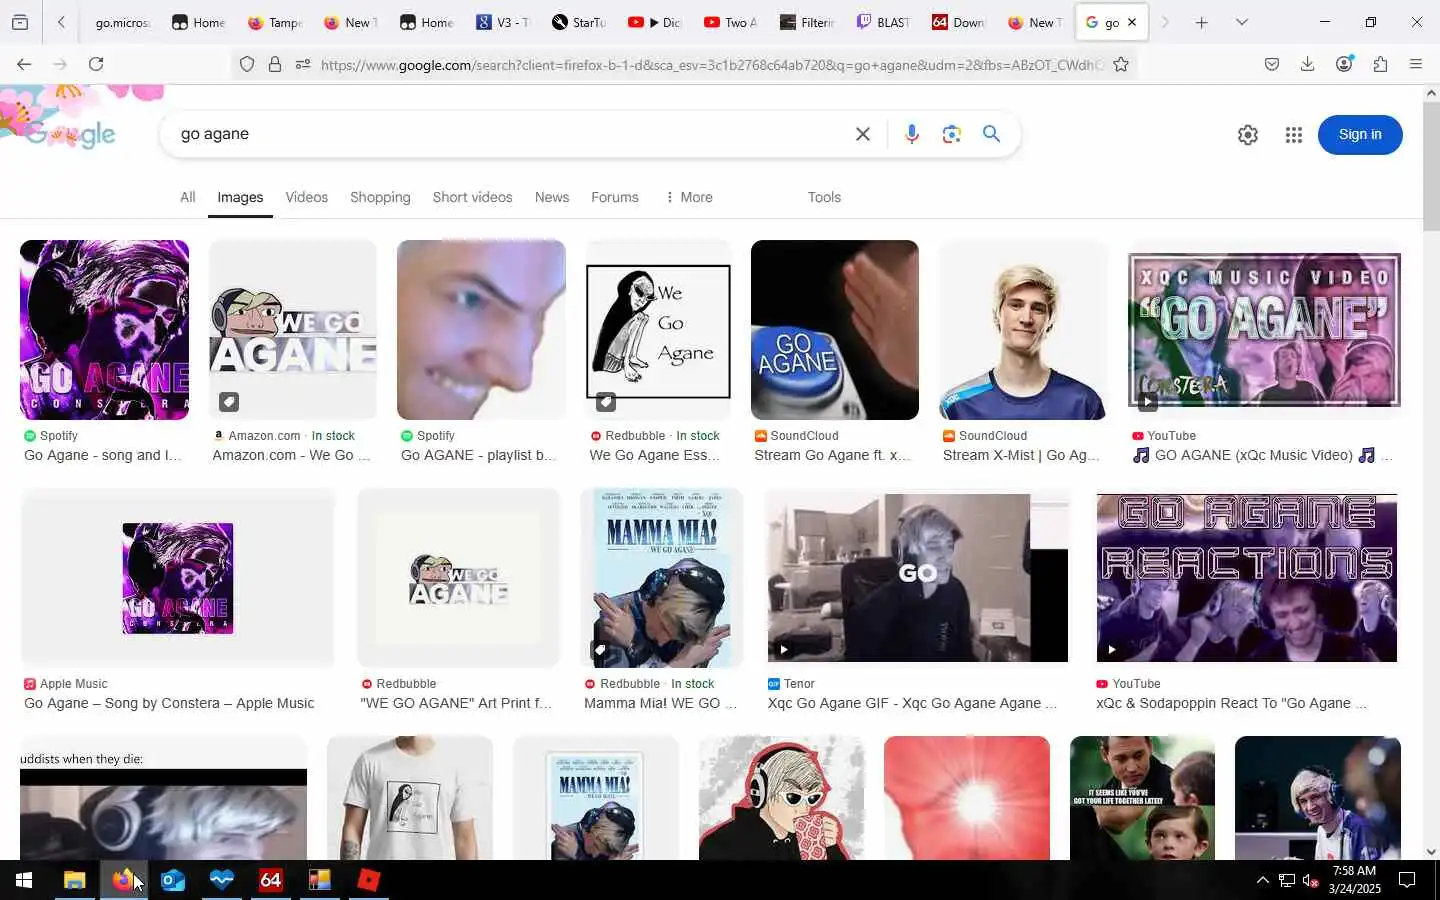Open the Spotify Go Agane Constera cover thumbnail
The height and width of the screenshot is (900, 1440).
[104, 330]
